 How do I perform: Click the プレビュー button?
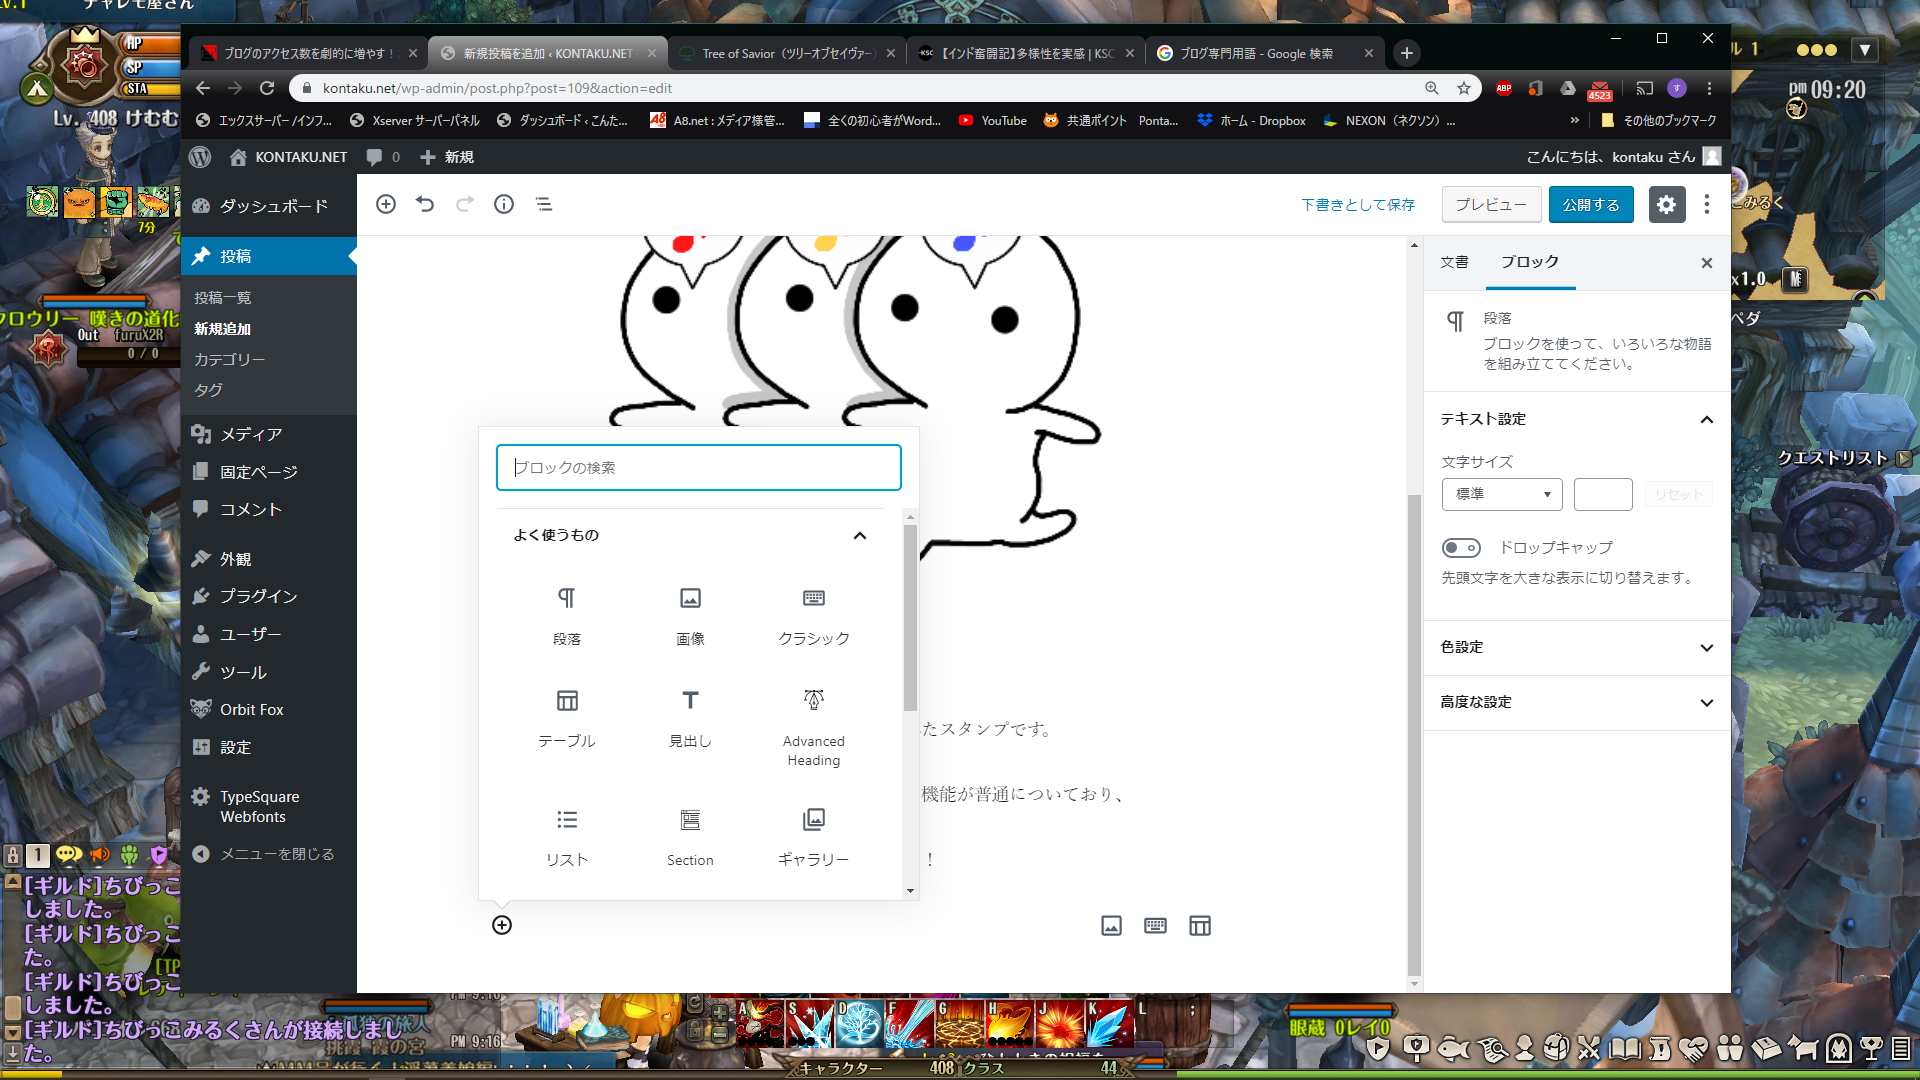click(x=1491, y=205)
